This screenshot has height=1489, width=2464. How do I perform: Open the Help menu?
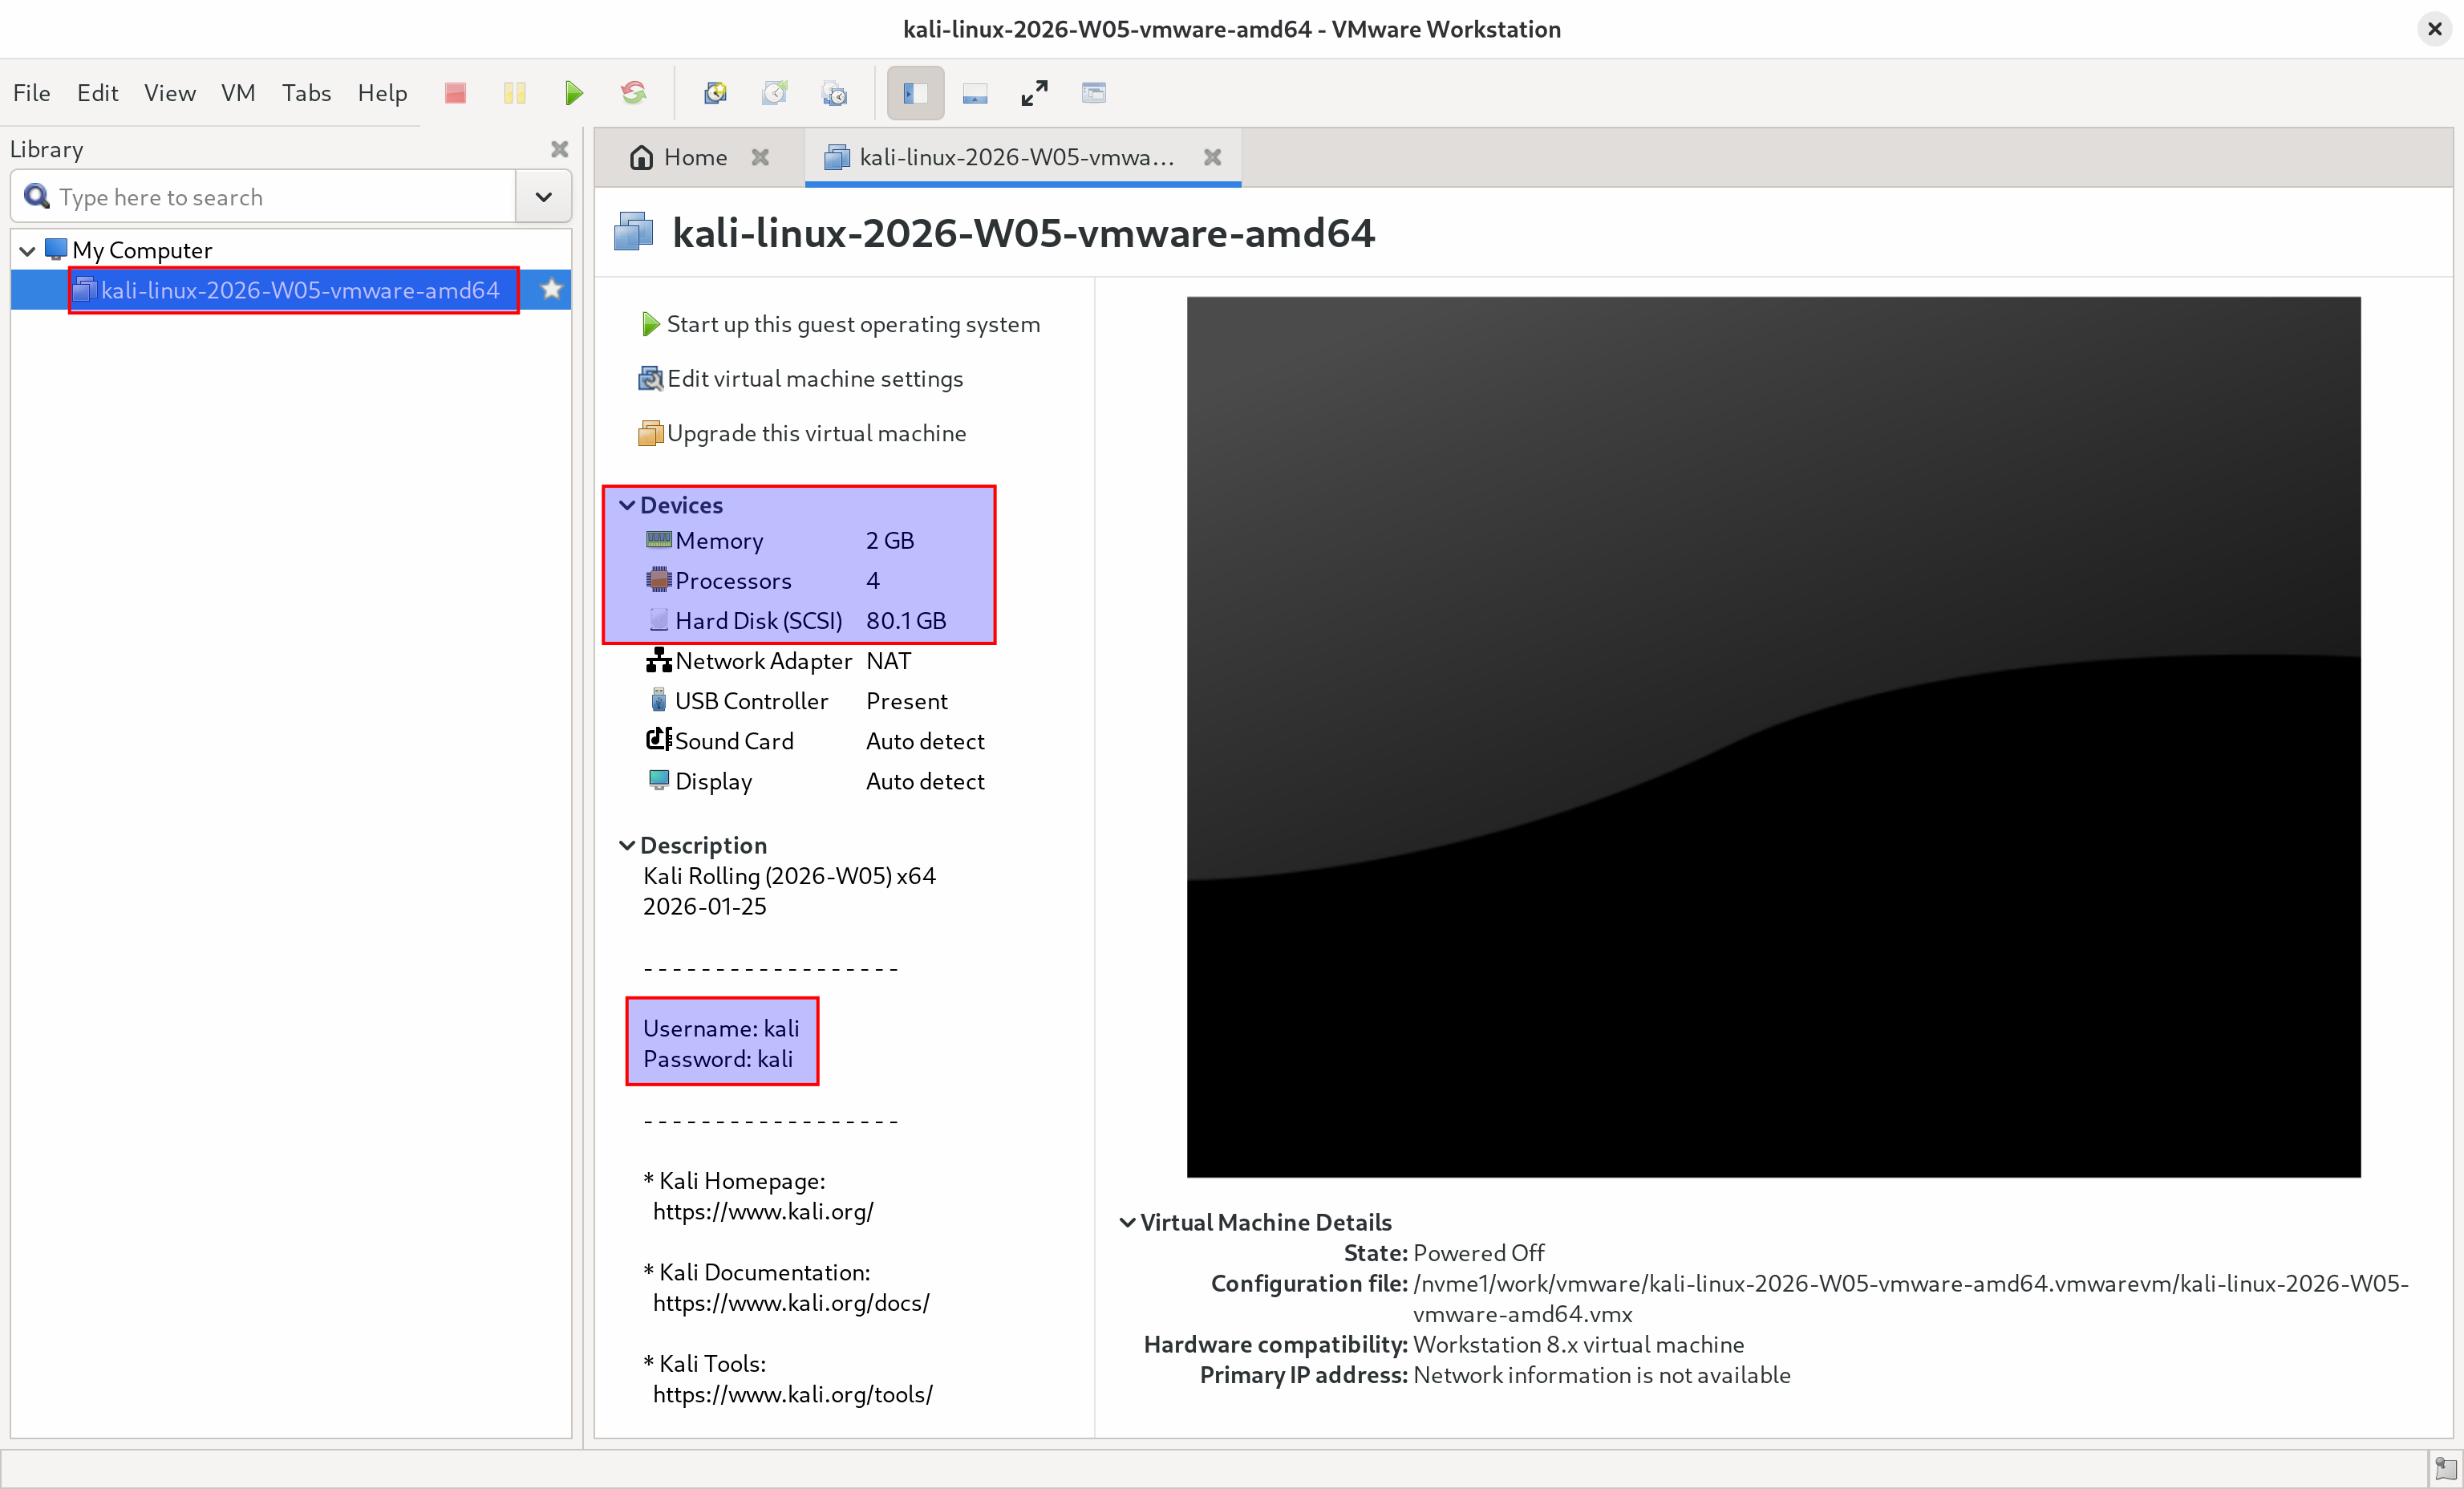(x=382, y=93)
